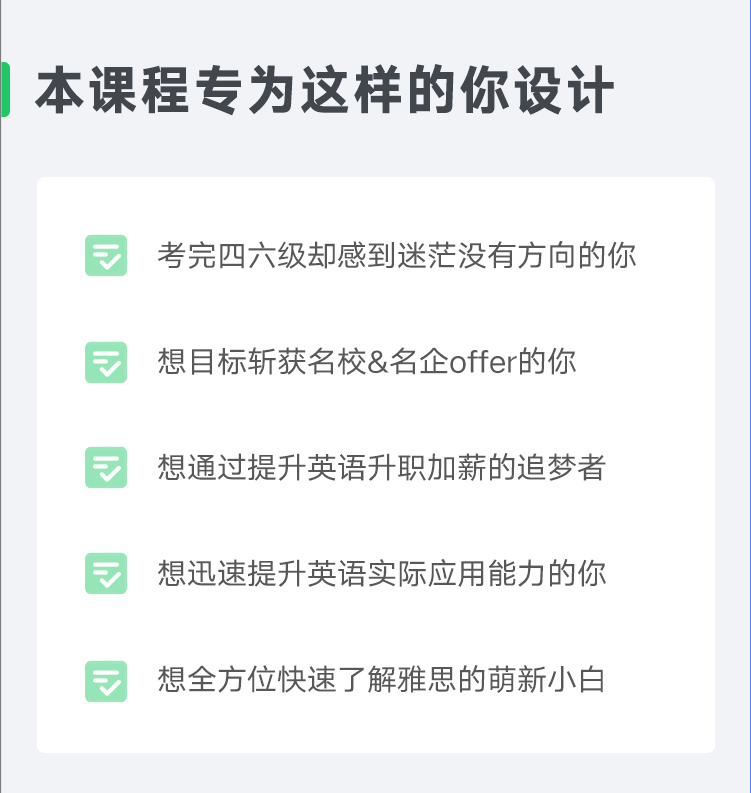Viewport: 751px width, 793px height.
Task: Click text 想目标斩获名校&名企offer的你
Action: [x=367, y=362]
